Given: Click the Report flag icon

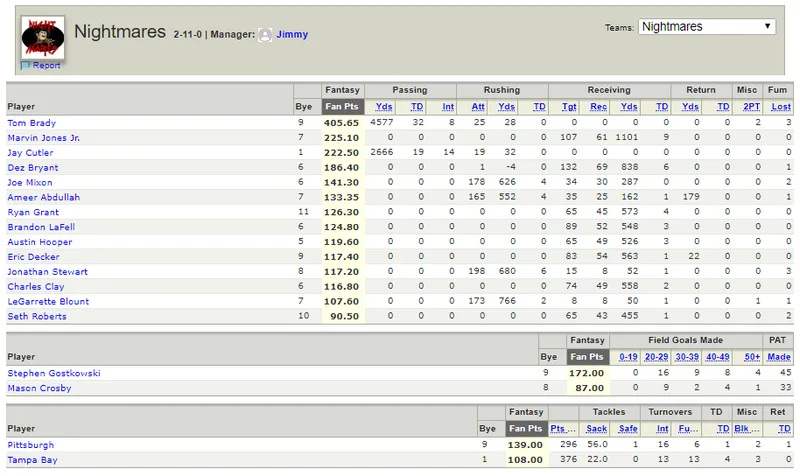Looking at the screenshot, I should pyautogui.click(x=26, y=65).
